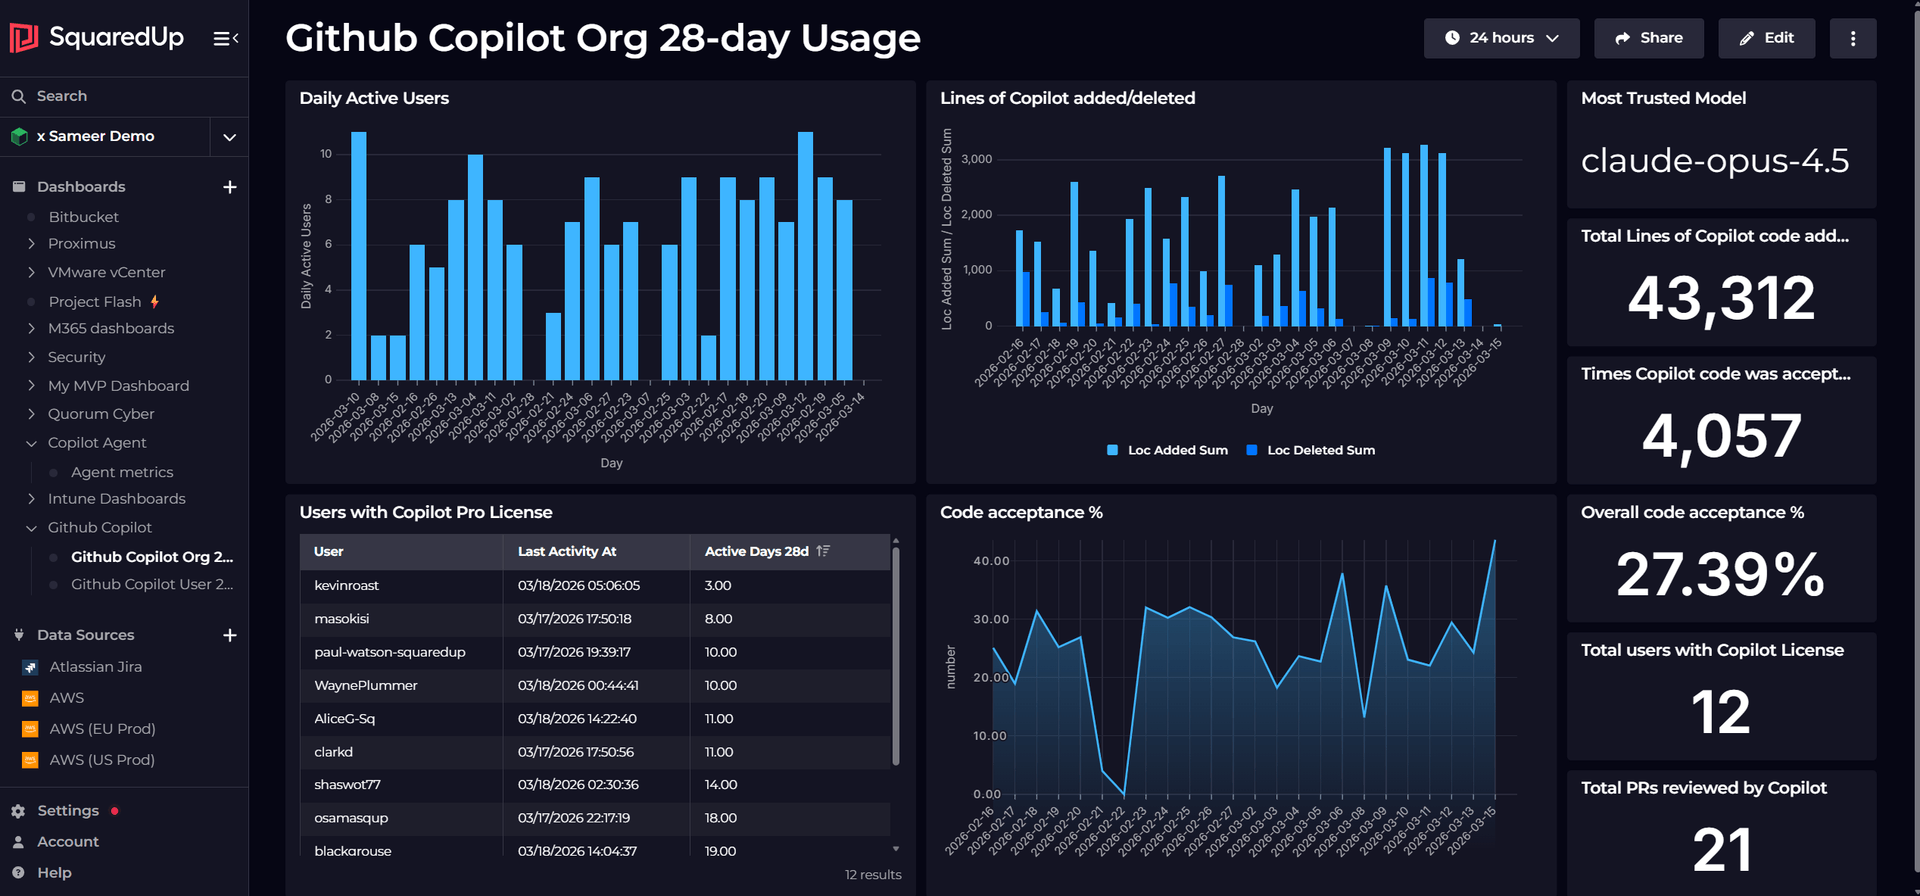Click the Loc Added Sum color swatch
Viewport: 1920px width, 896px height.
pos(1112,450)
